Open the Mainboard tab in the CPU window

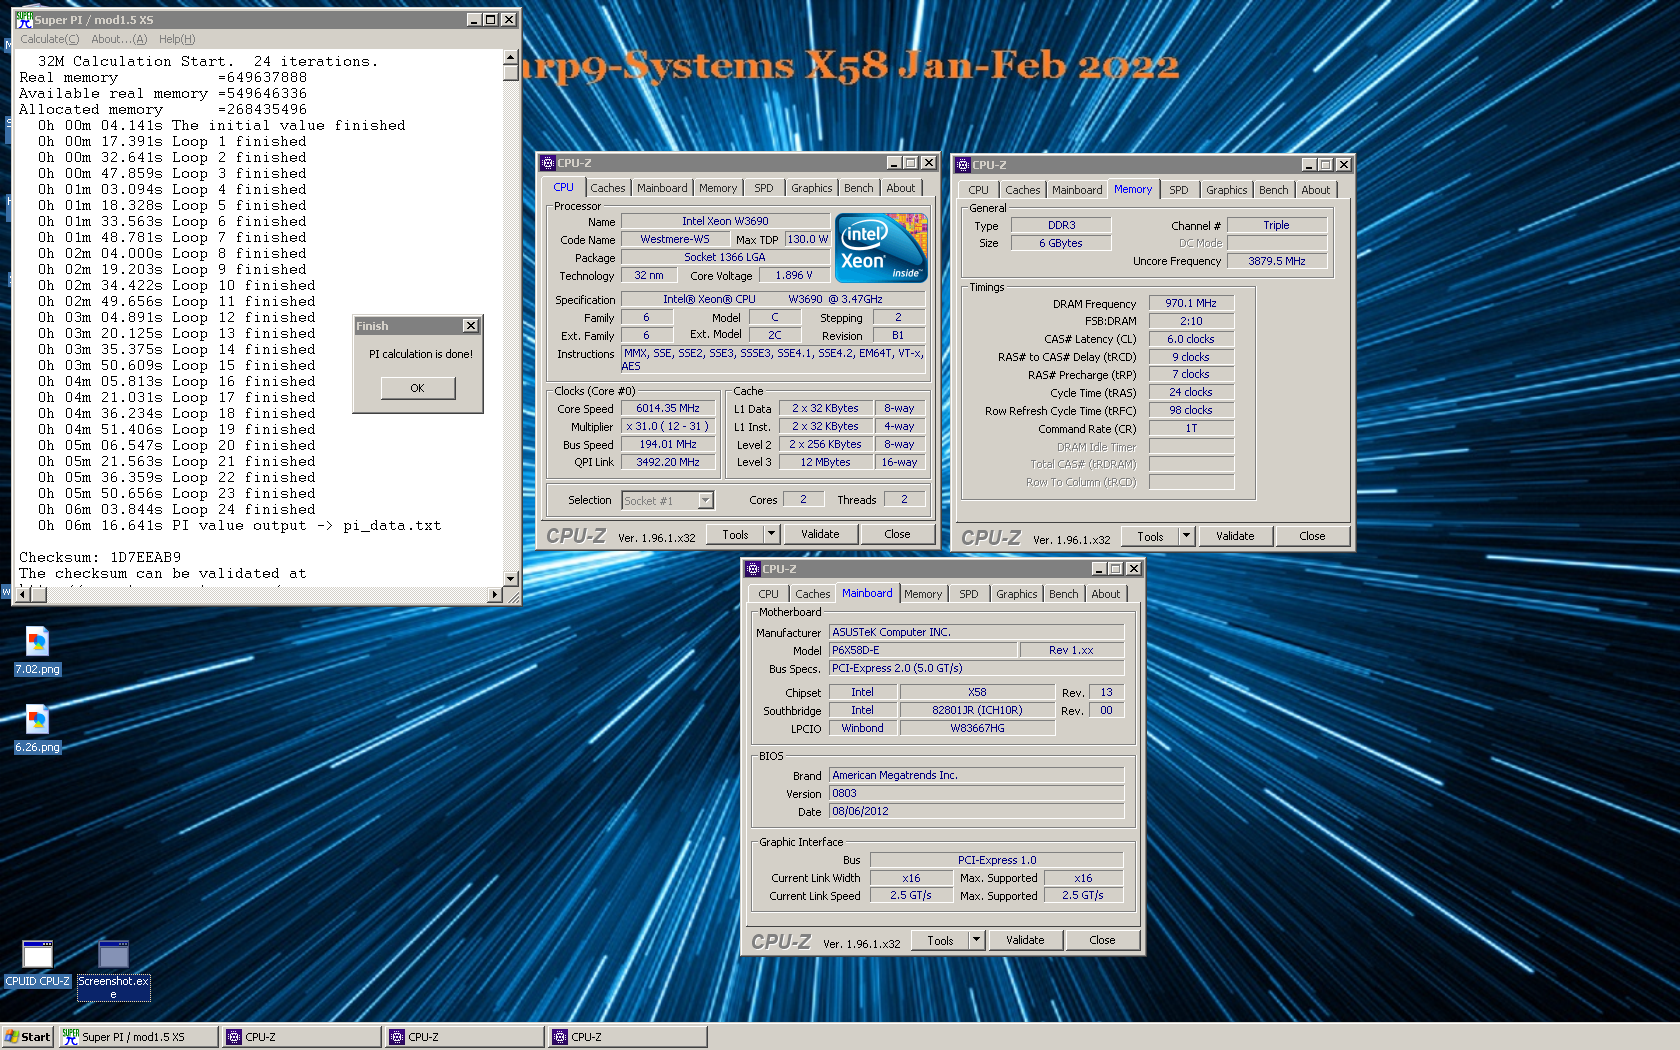pyautogui.click(x=662, y=188)
